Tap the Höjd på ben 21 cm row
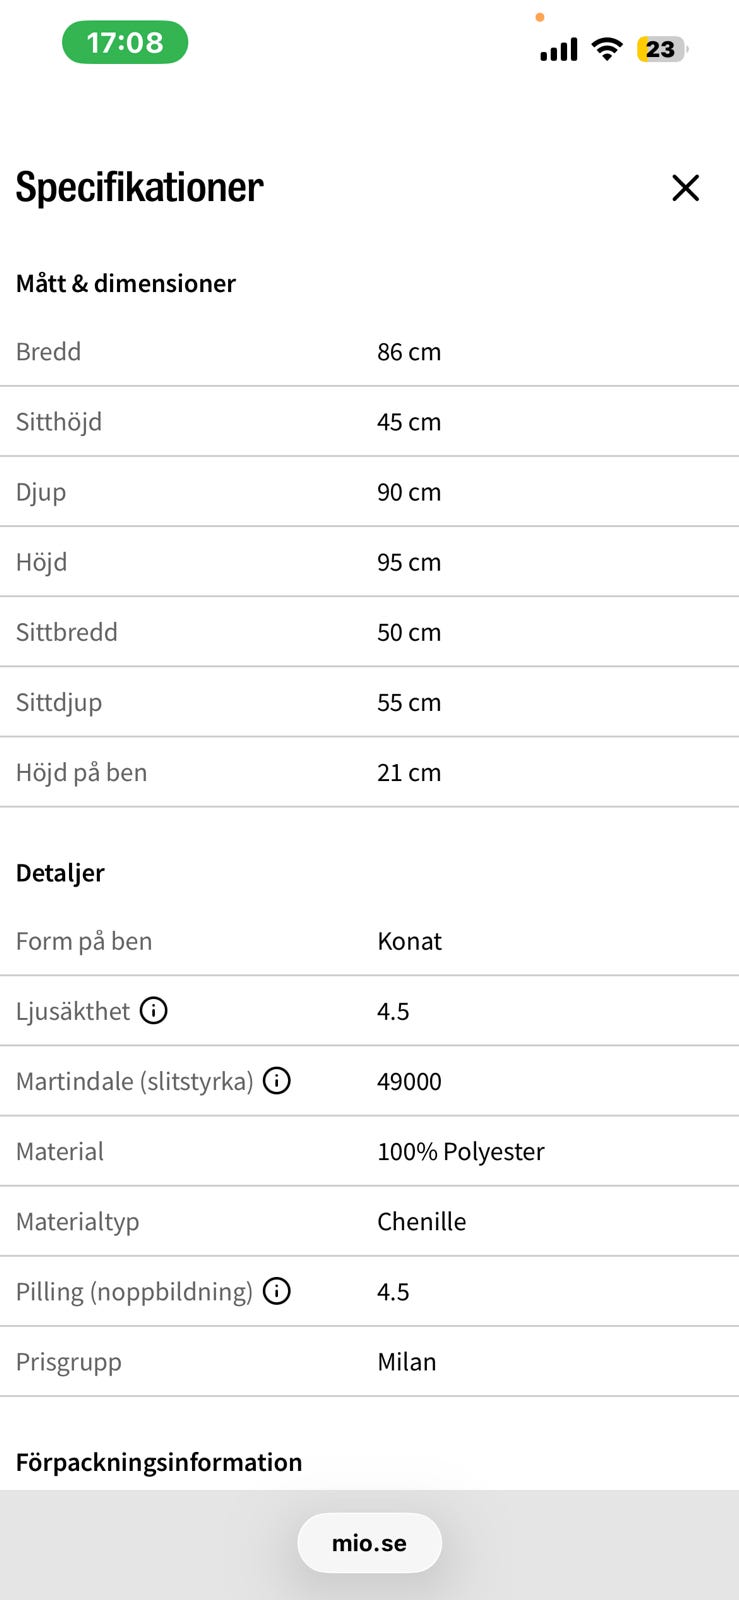 click(x=369, y=772)
